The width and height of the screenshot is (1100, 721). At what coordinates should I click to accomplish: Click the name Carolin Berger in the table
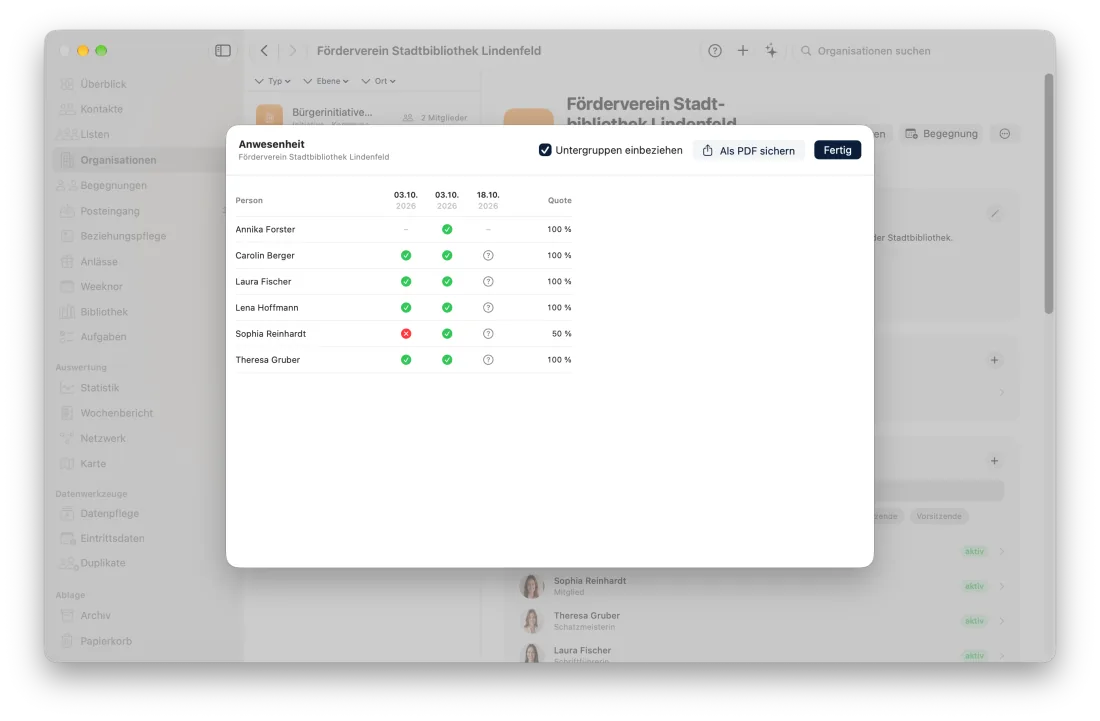(265, 255)
